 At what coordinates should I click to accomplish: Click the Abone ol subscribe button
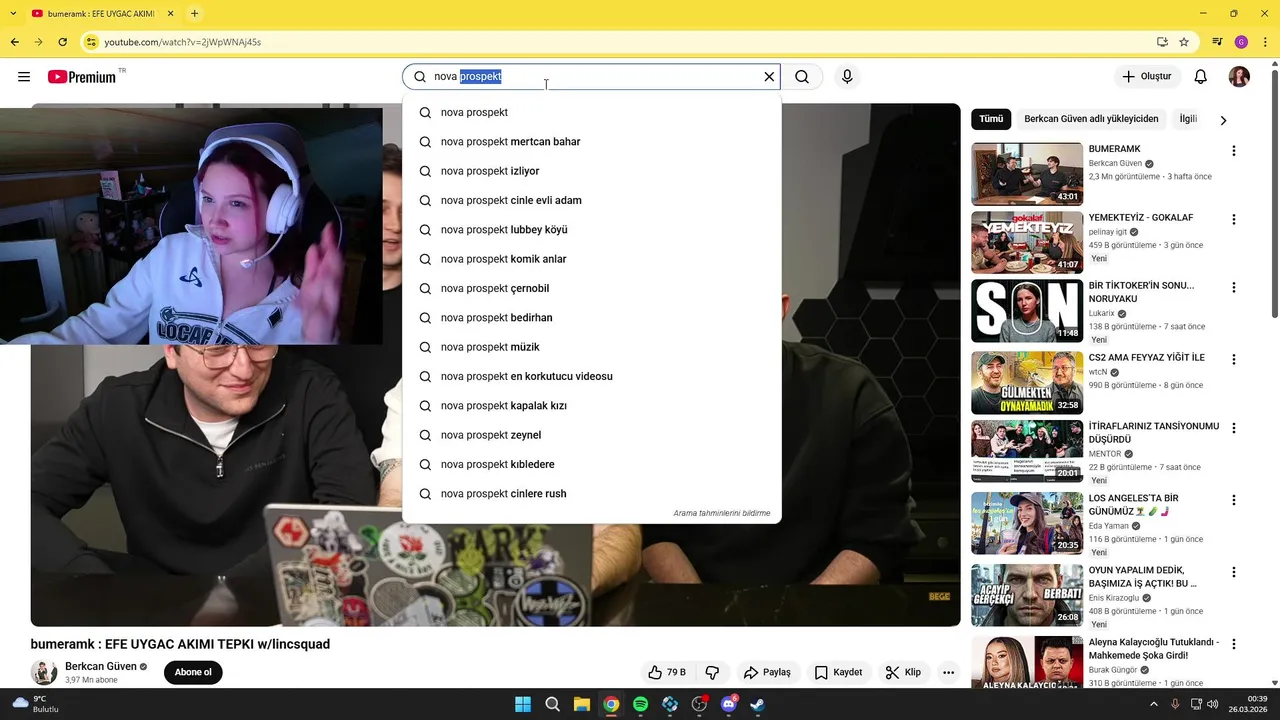[x=193, y=672]
